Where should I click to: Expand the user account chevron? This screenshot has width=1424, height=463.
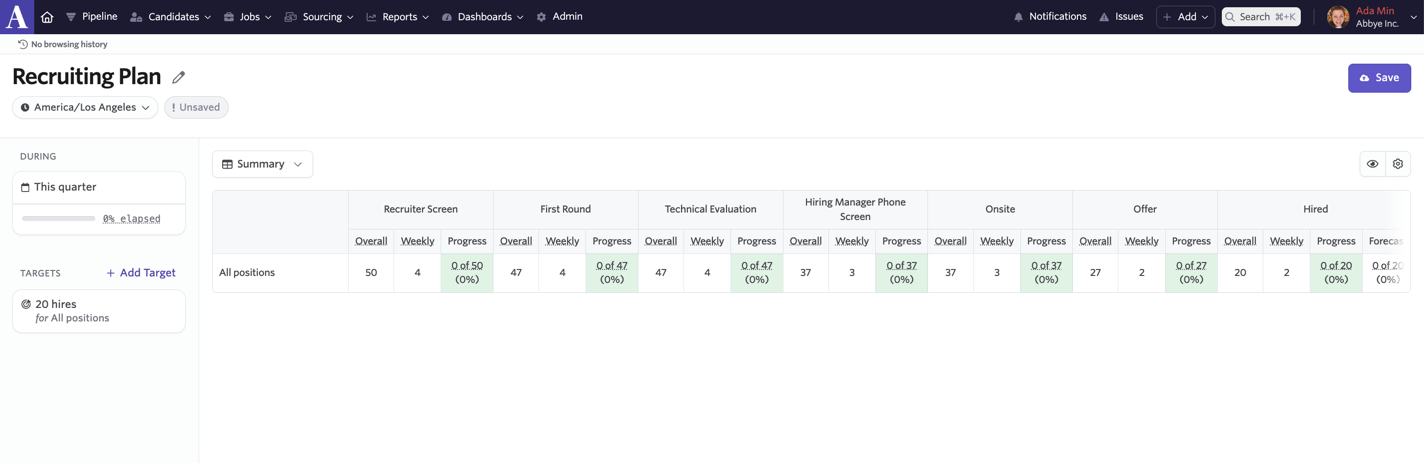click(x=1413, y=17)
